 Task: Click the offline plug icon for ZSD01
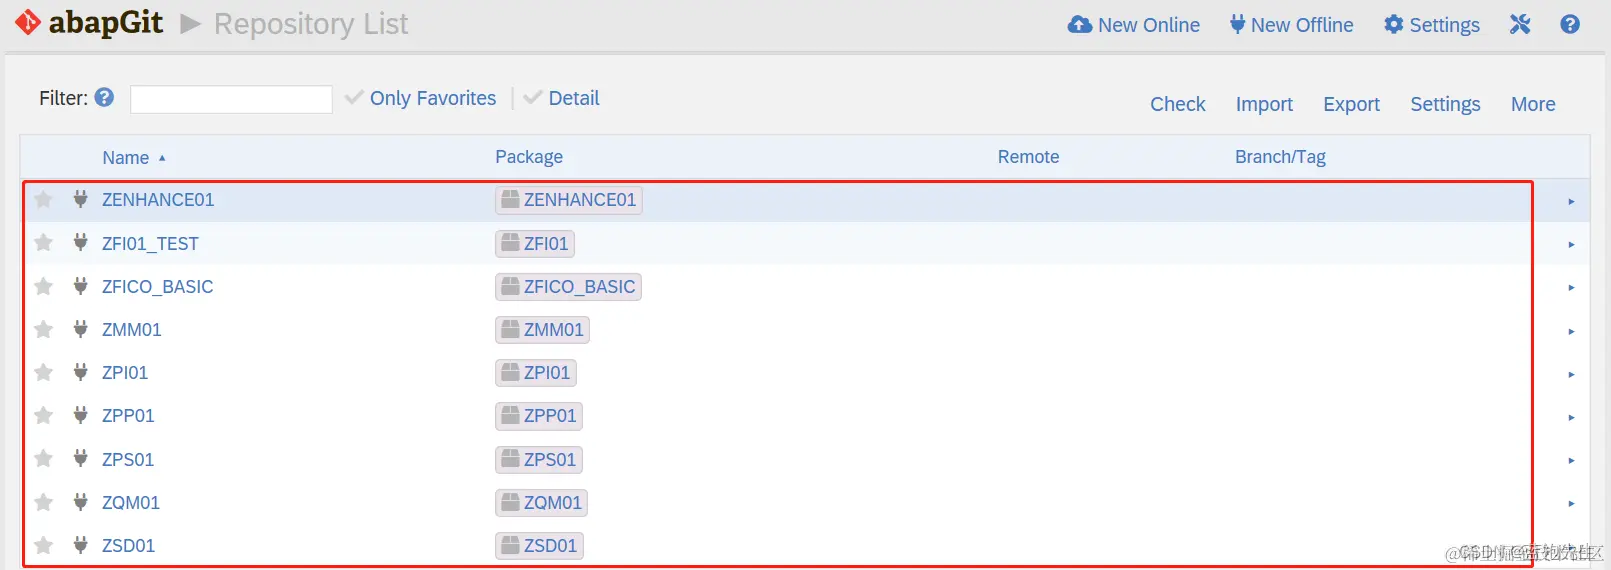(x=80, y=545)
